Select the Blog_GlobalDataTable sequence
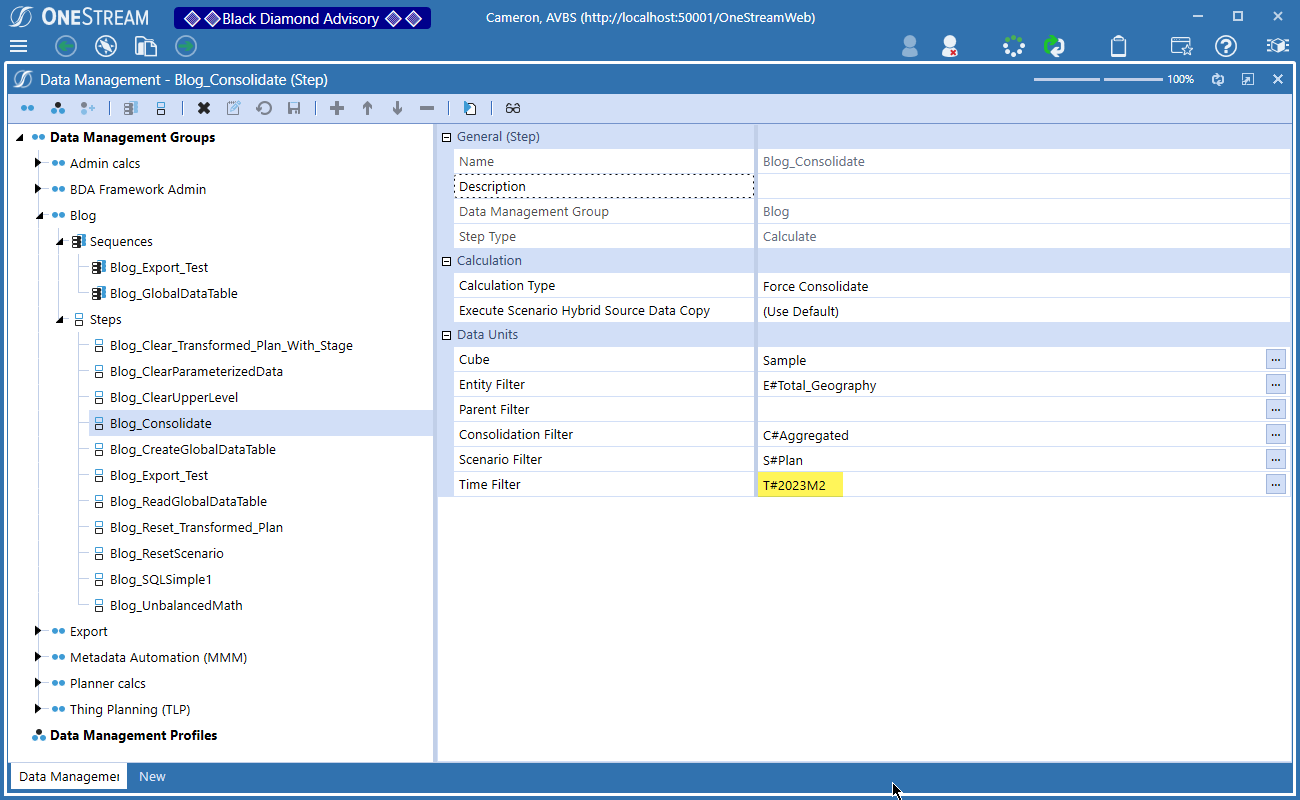Viewport: 1300px width, 800px height. 173,293
